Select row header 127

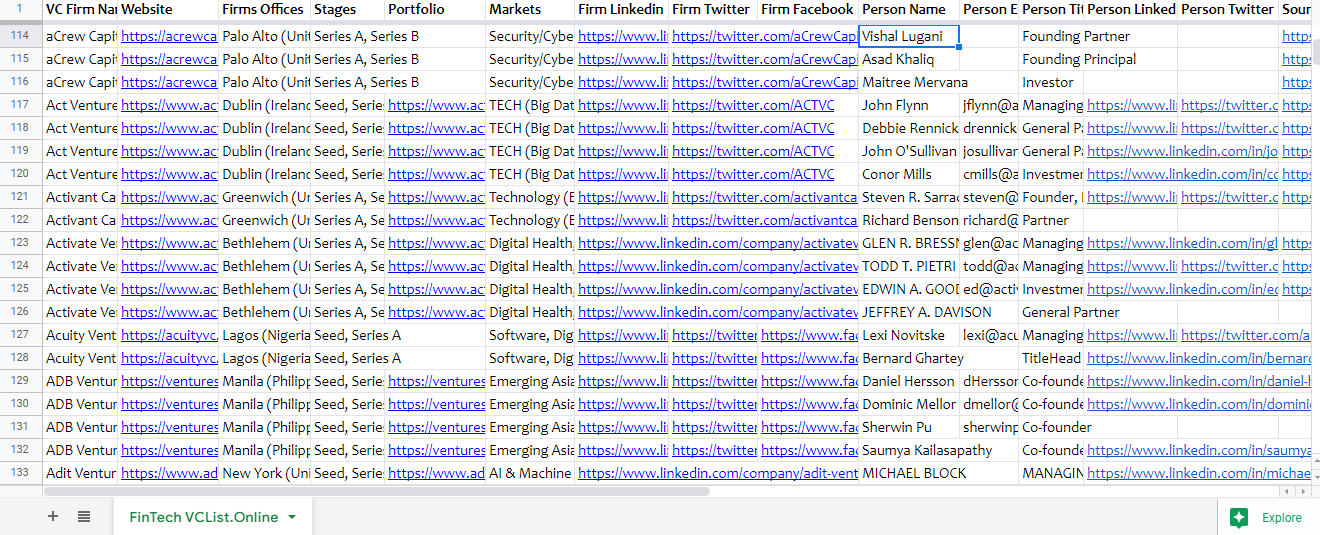(x=21, y=335)
